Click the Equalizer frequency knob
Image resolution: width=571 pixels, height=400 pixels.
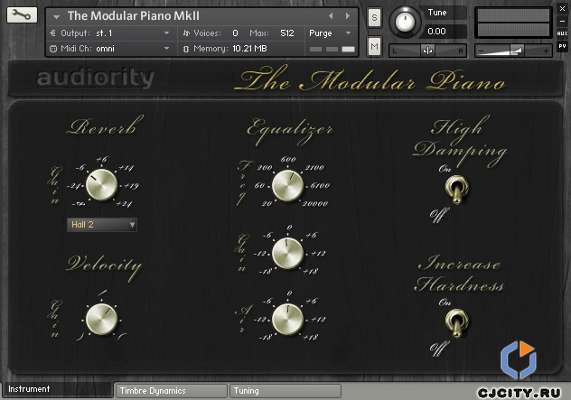click(288, 185)
